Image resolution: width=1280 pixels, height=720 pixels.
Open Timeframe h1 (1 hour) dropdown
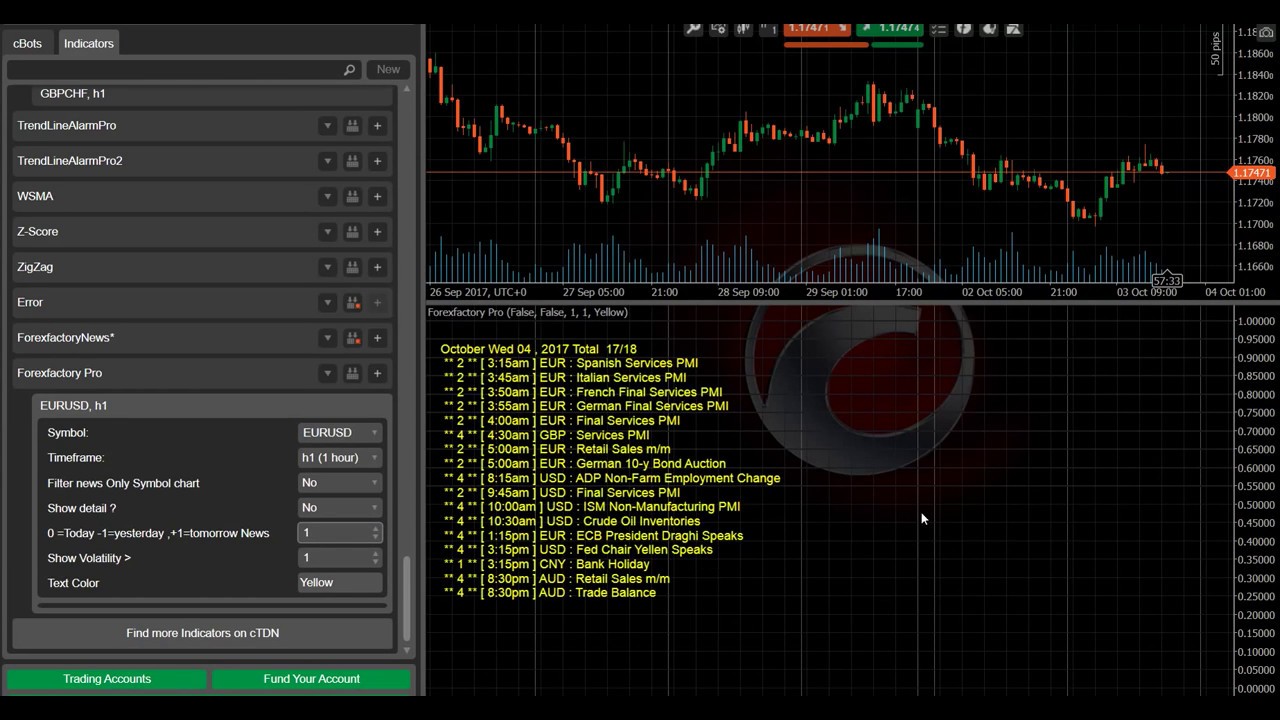(340, 458)
